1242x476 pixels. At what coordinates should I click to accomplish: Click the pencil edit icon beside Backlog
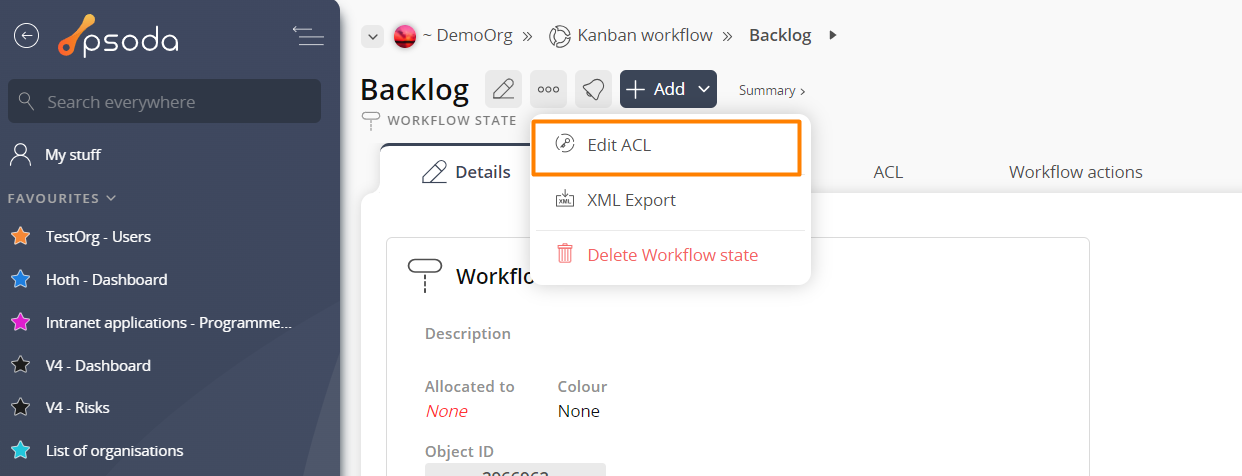coord(503,89)
